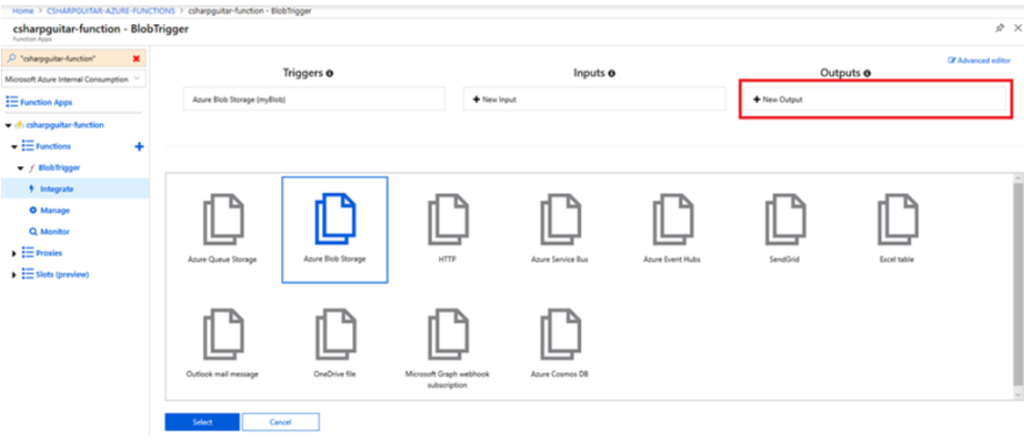Click New Input
This screenshot has width=1024, height=440.
point(594,100)
